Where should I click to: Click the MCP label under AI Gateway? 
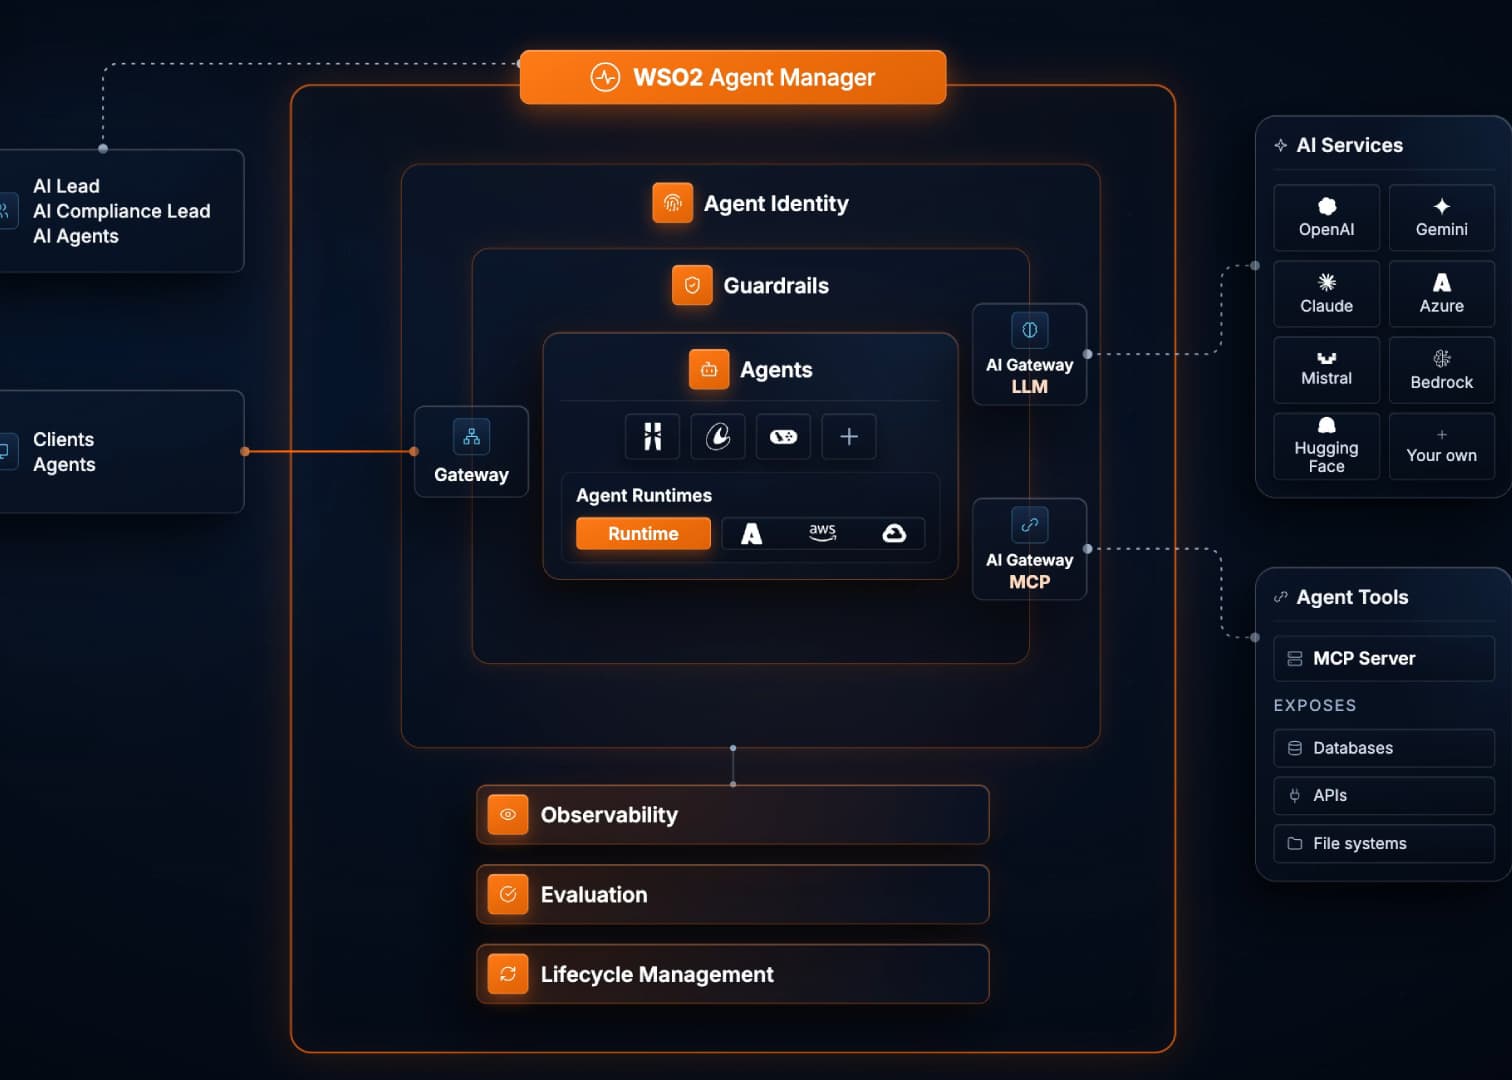[x=1030, y=582]
